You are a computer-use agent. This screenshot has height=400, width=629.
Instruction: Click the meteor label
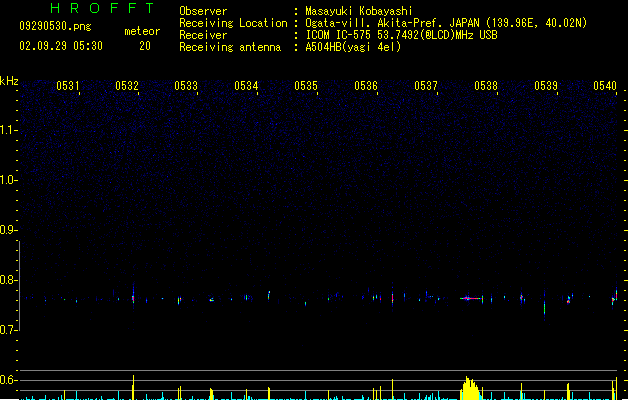tap(142, 31)
